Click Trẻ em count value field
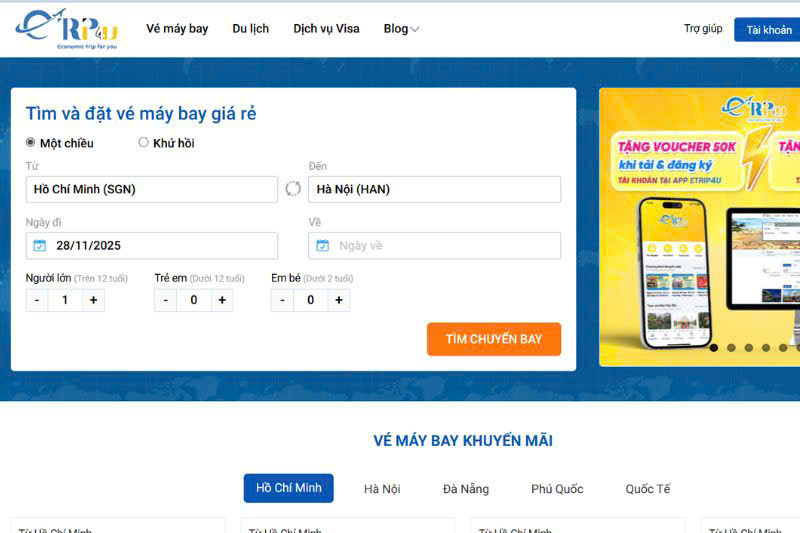The image size is (800, 533). tap(194, 300)
